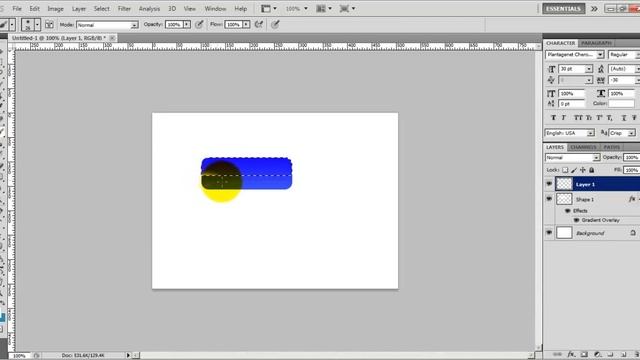Switch to the Paragraph panel tab
Screen dimensions: 640x360
[x=596, y=43]
